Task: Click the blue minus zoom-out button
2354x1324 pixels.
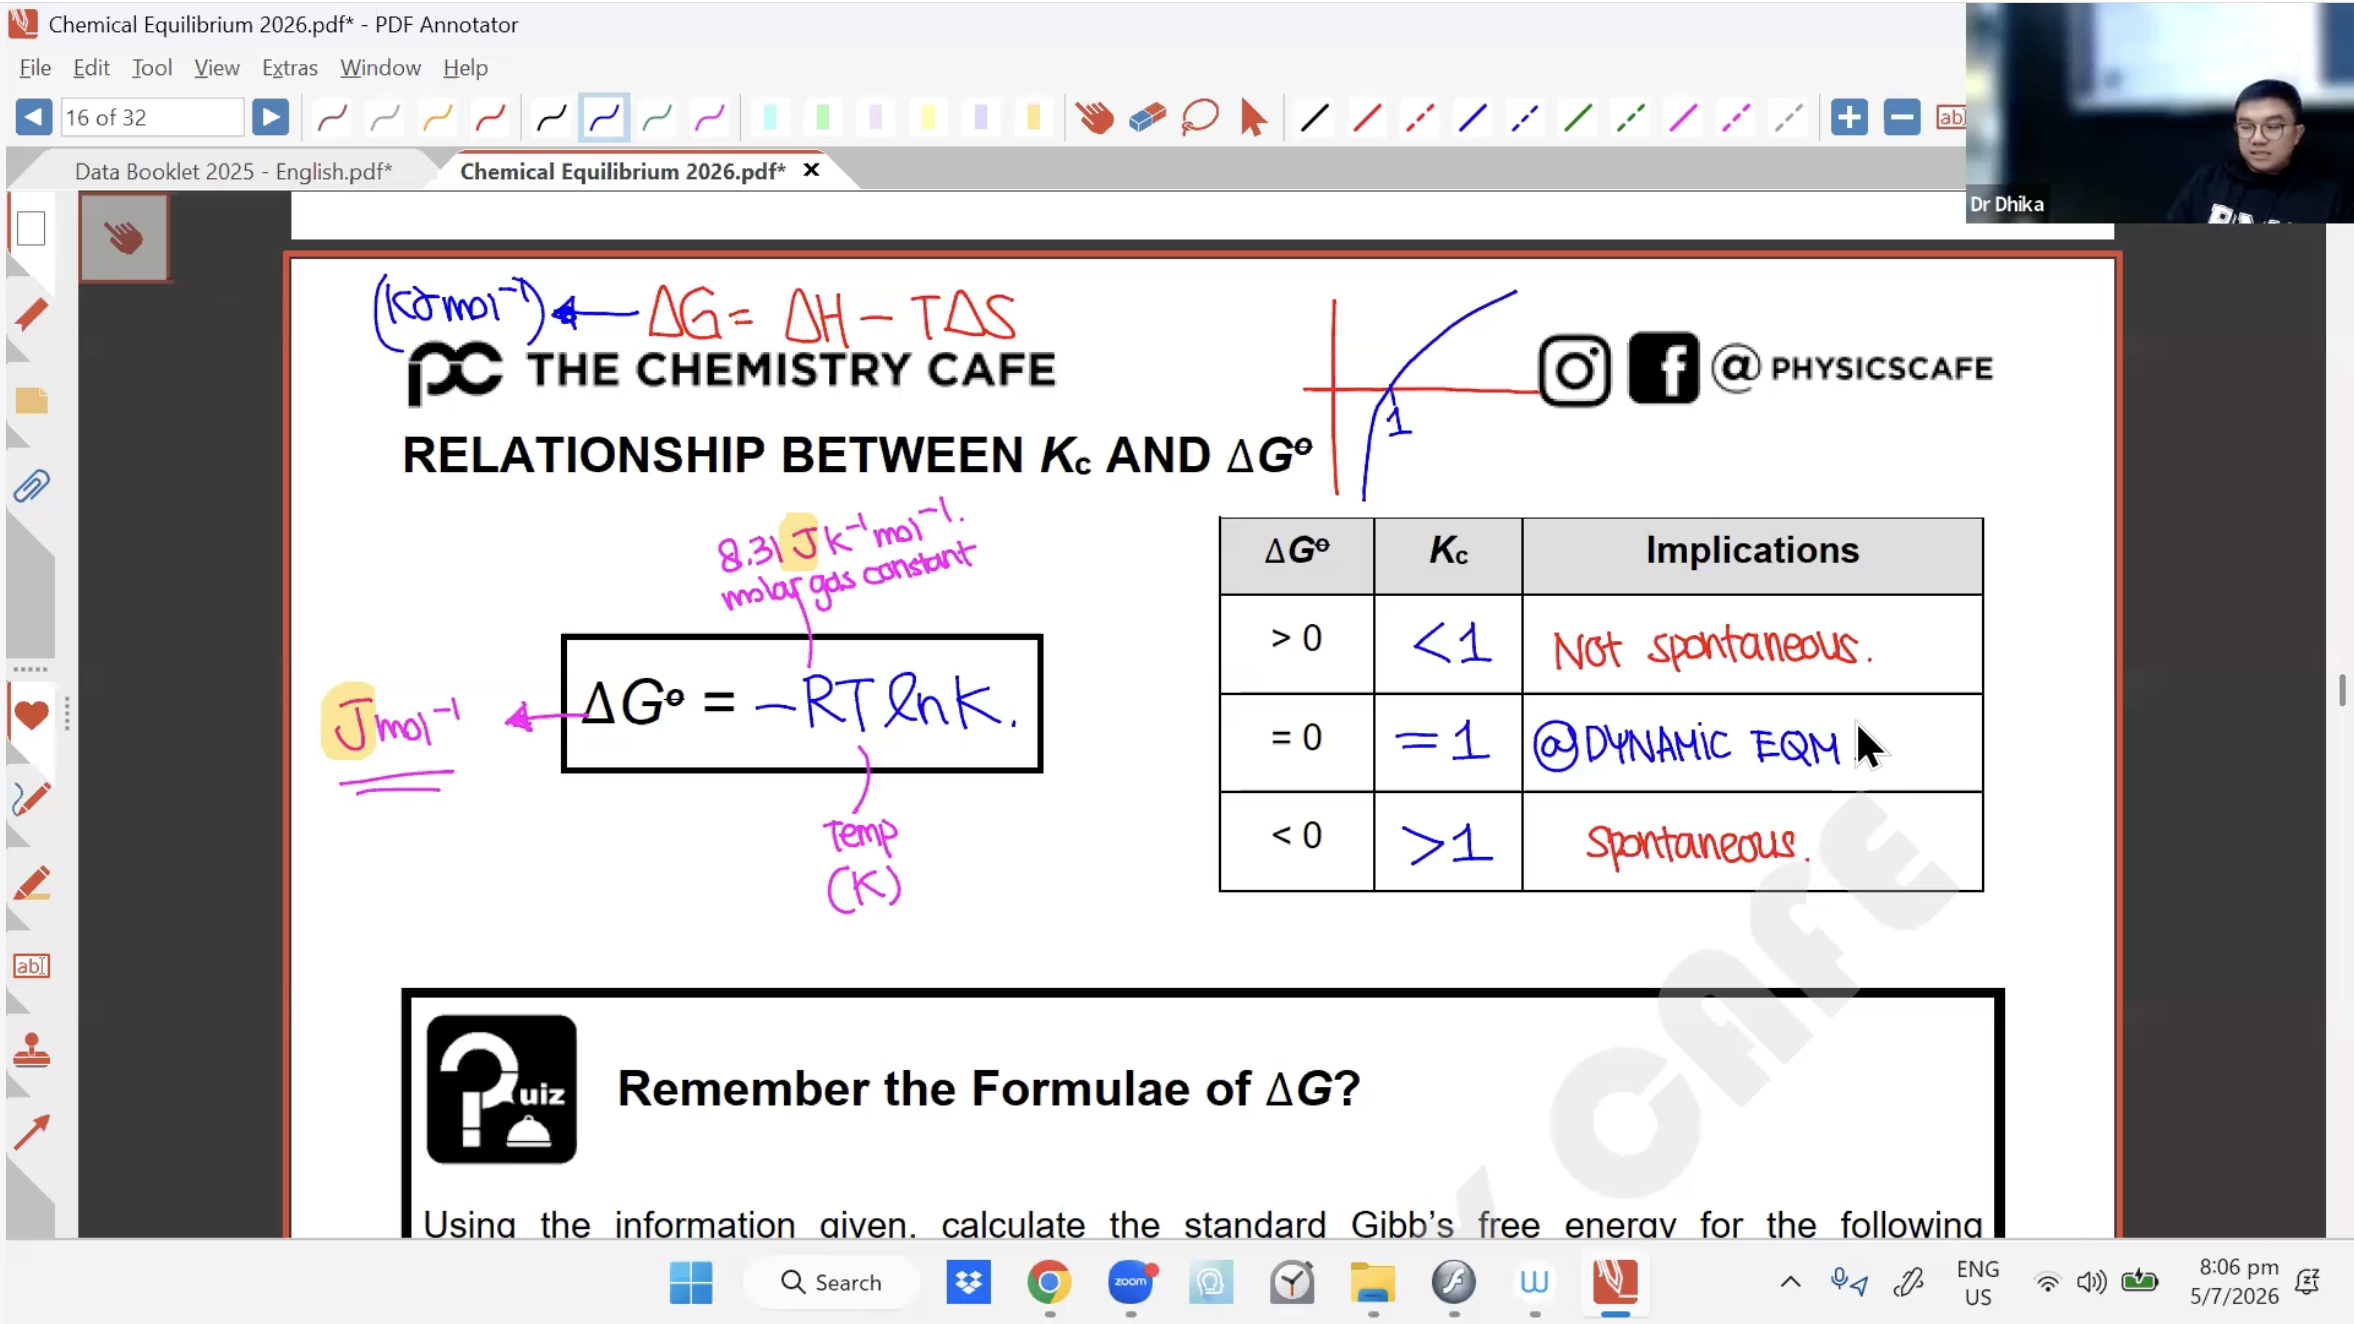Action: tap(1901, 117)
